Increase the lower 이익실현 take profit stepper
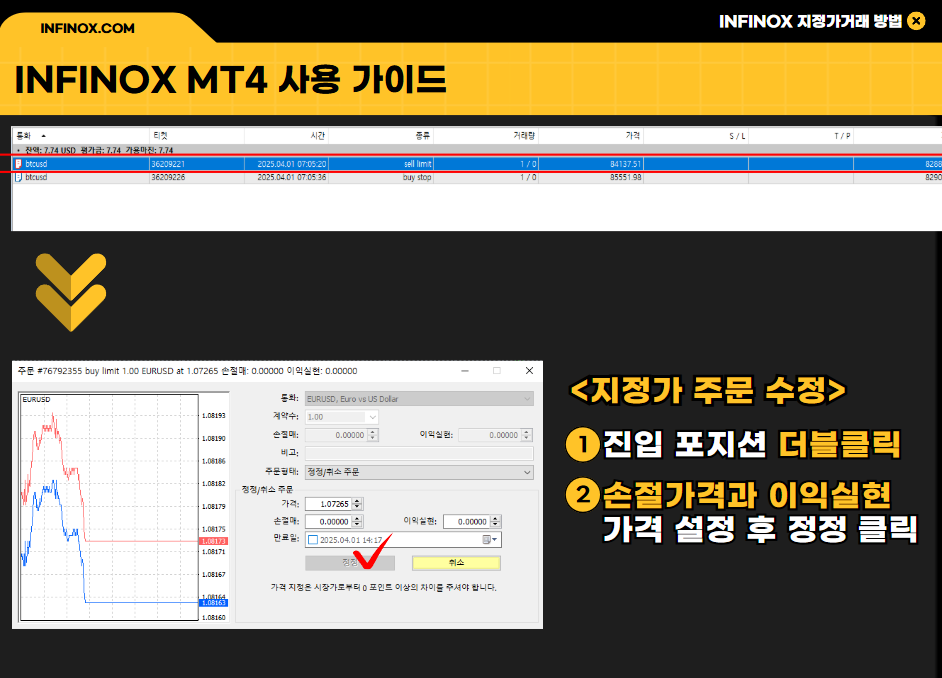The height and width of the screenshot is (678, 942). pos(495,519)
